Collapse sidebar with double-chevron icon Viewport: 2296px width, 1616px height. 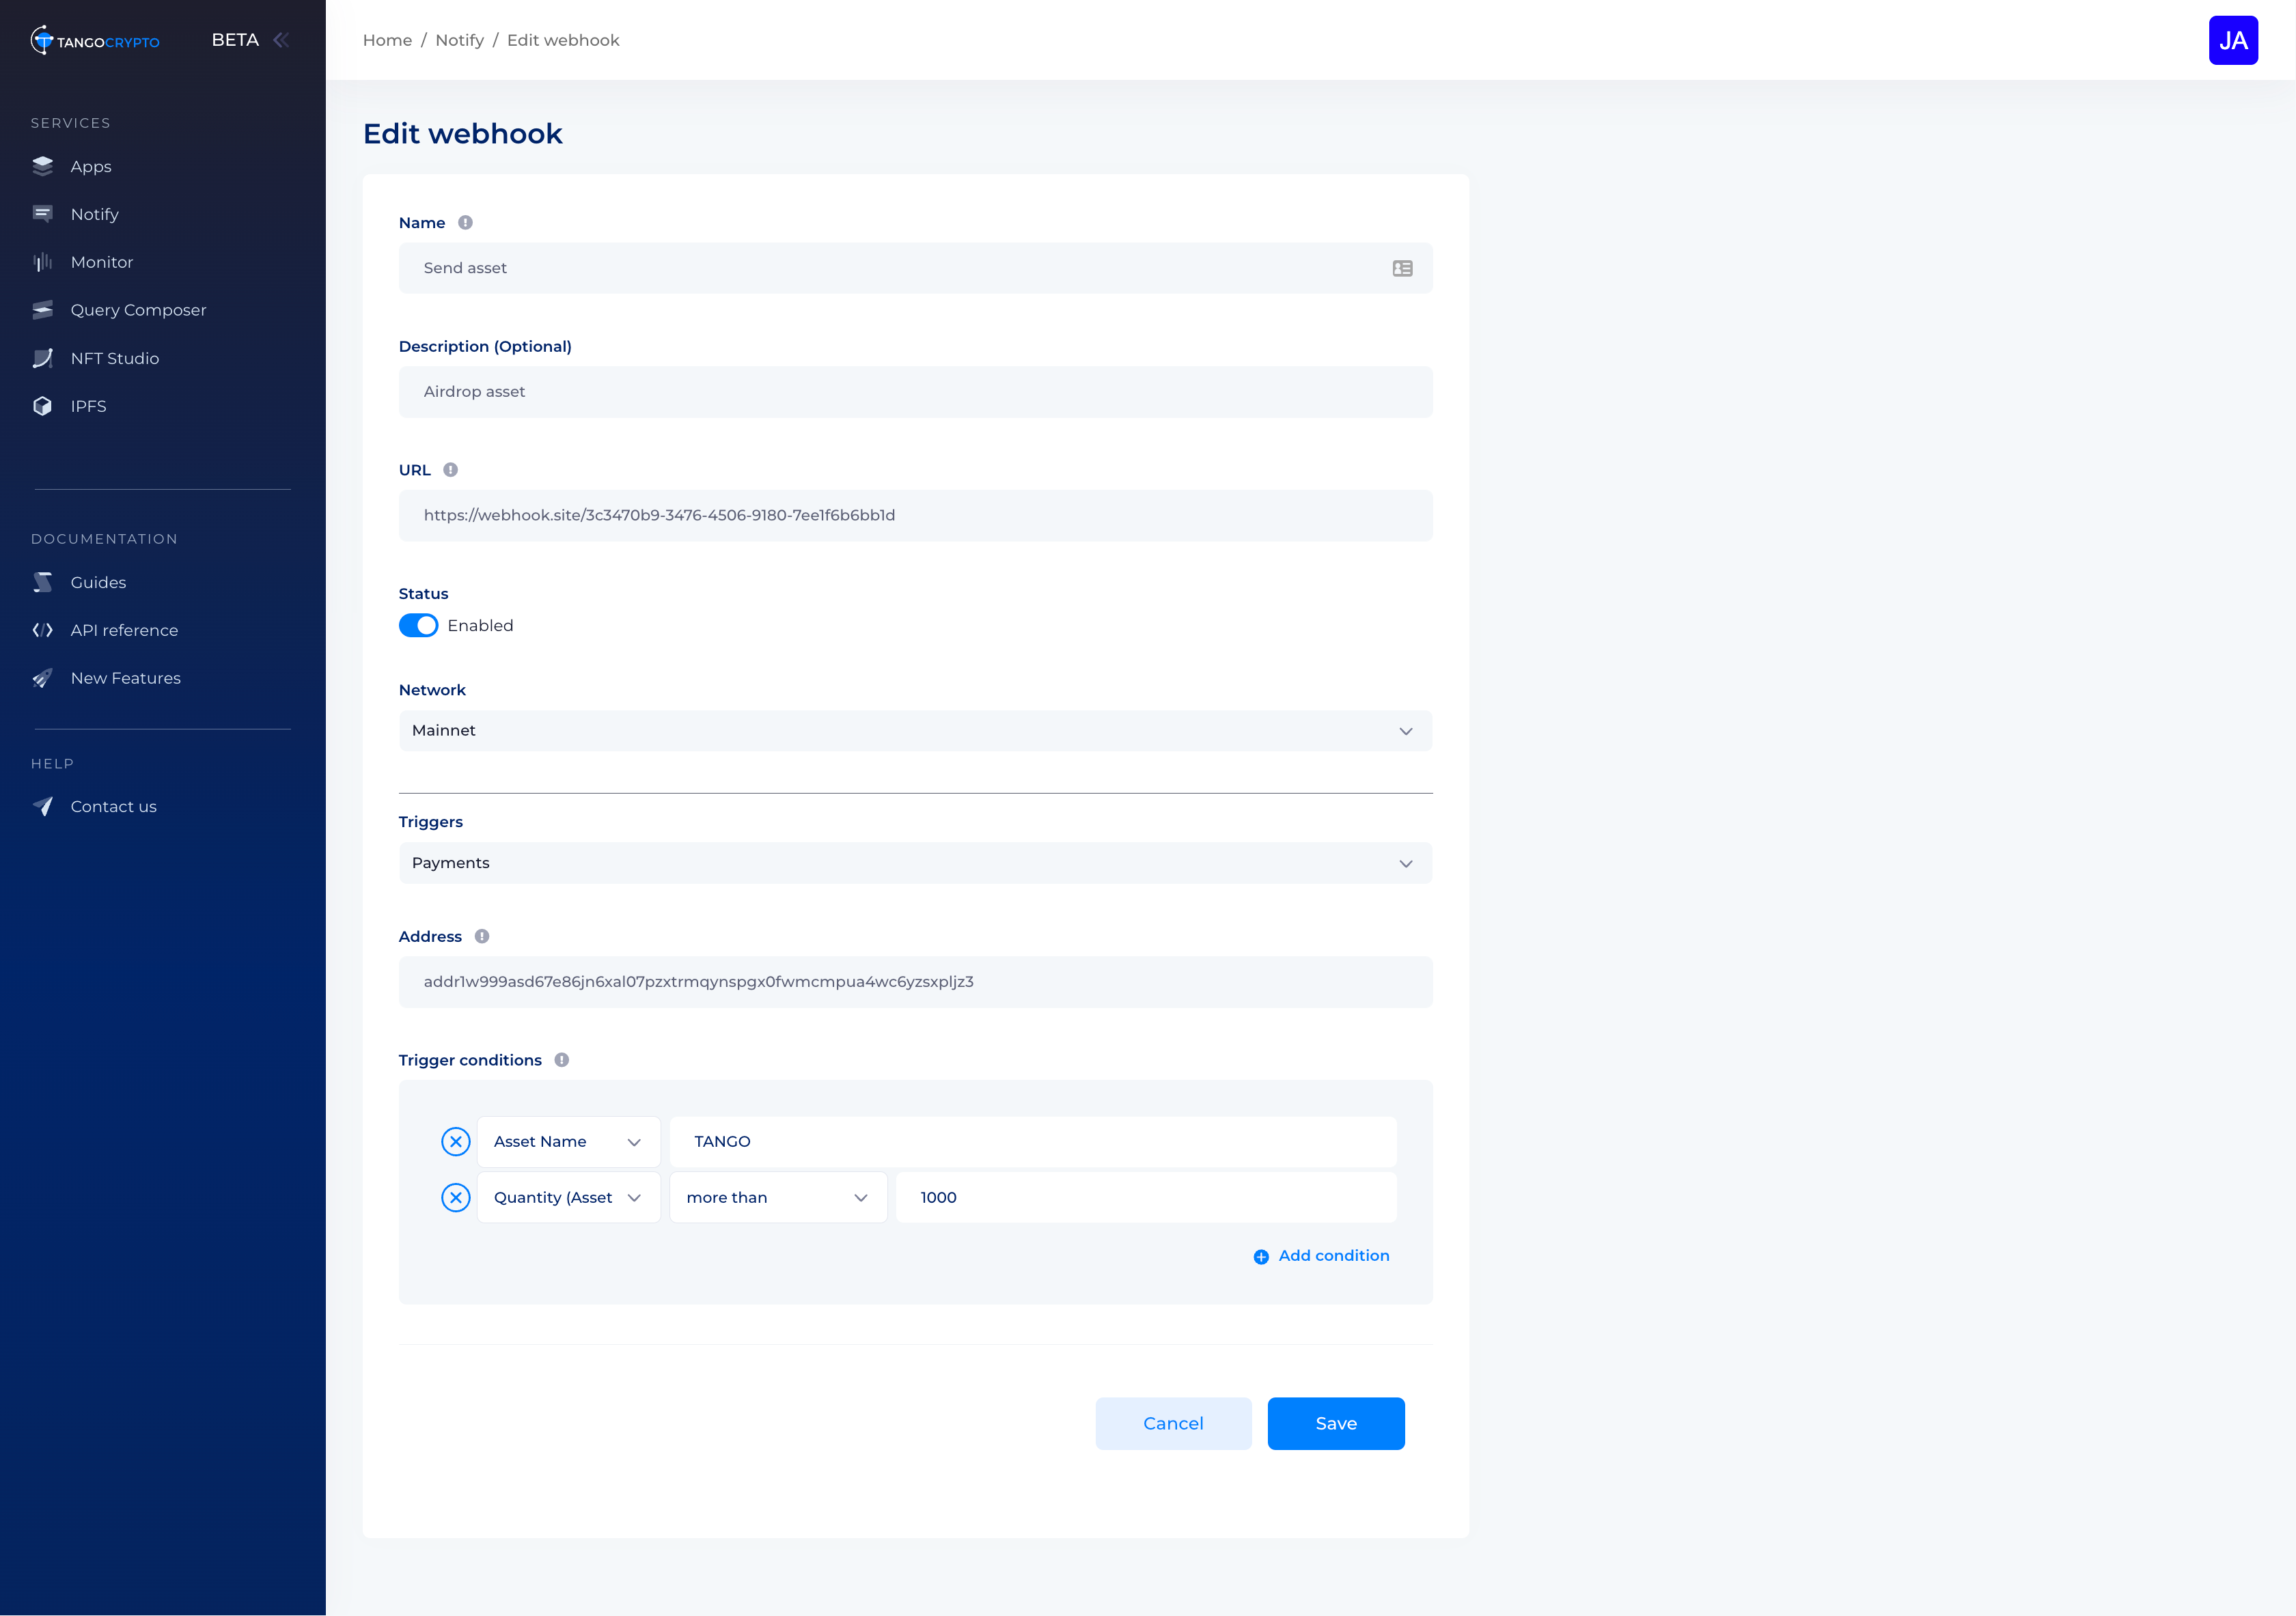(281, 40)
